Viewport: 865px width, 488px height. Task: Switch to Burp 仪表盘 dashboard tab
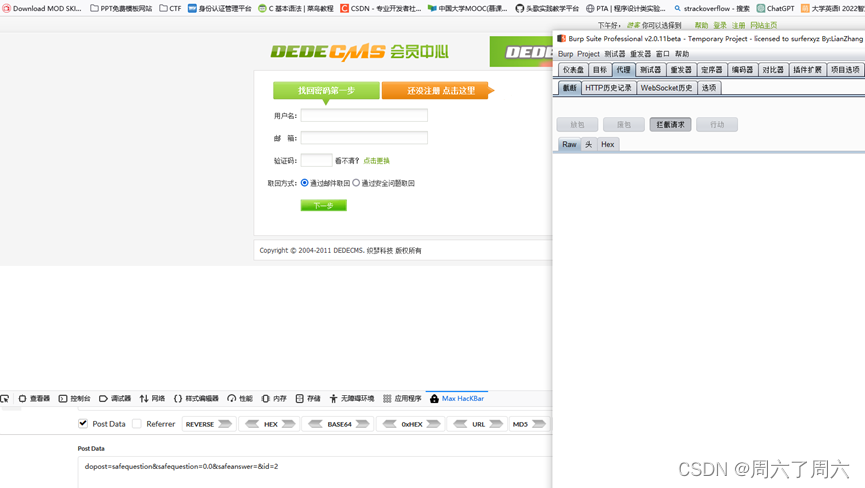tap(573, 69)
